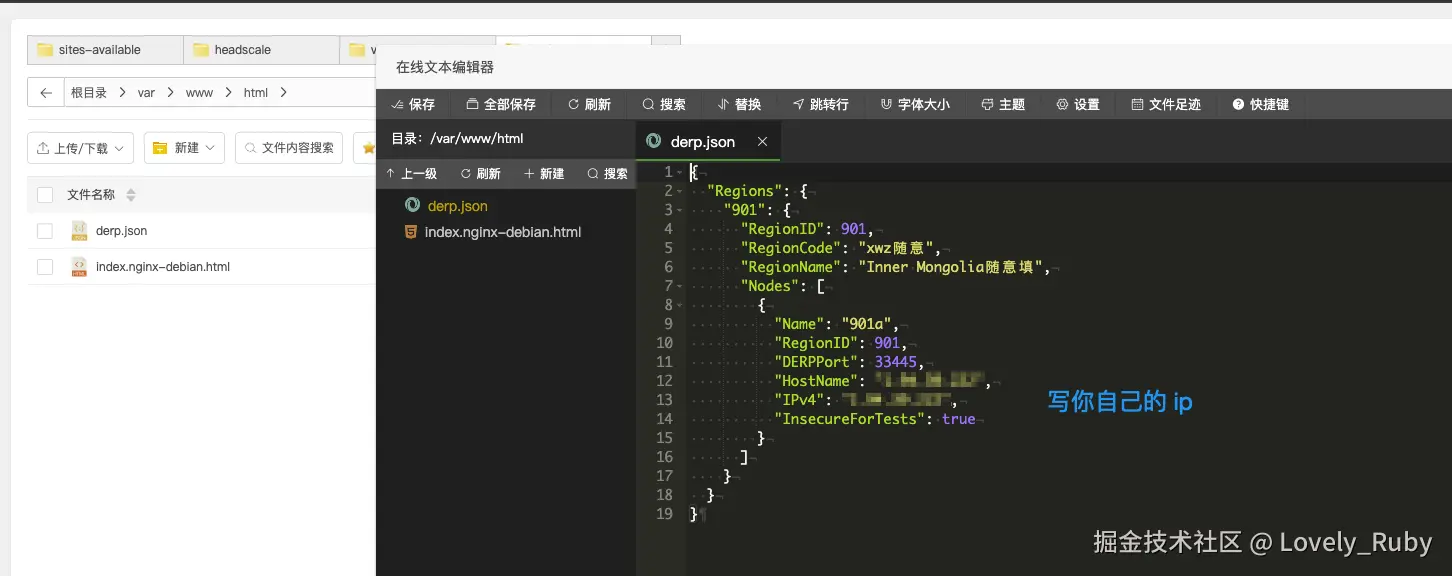Open 字体大小 font size option
The width and height of the screenshot is (1452, 576).
[914, 104]
